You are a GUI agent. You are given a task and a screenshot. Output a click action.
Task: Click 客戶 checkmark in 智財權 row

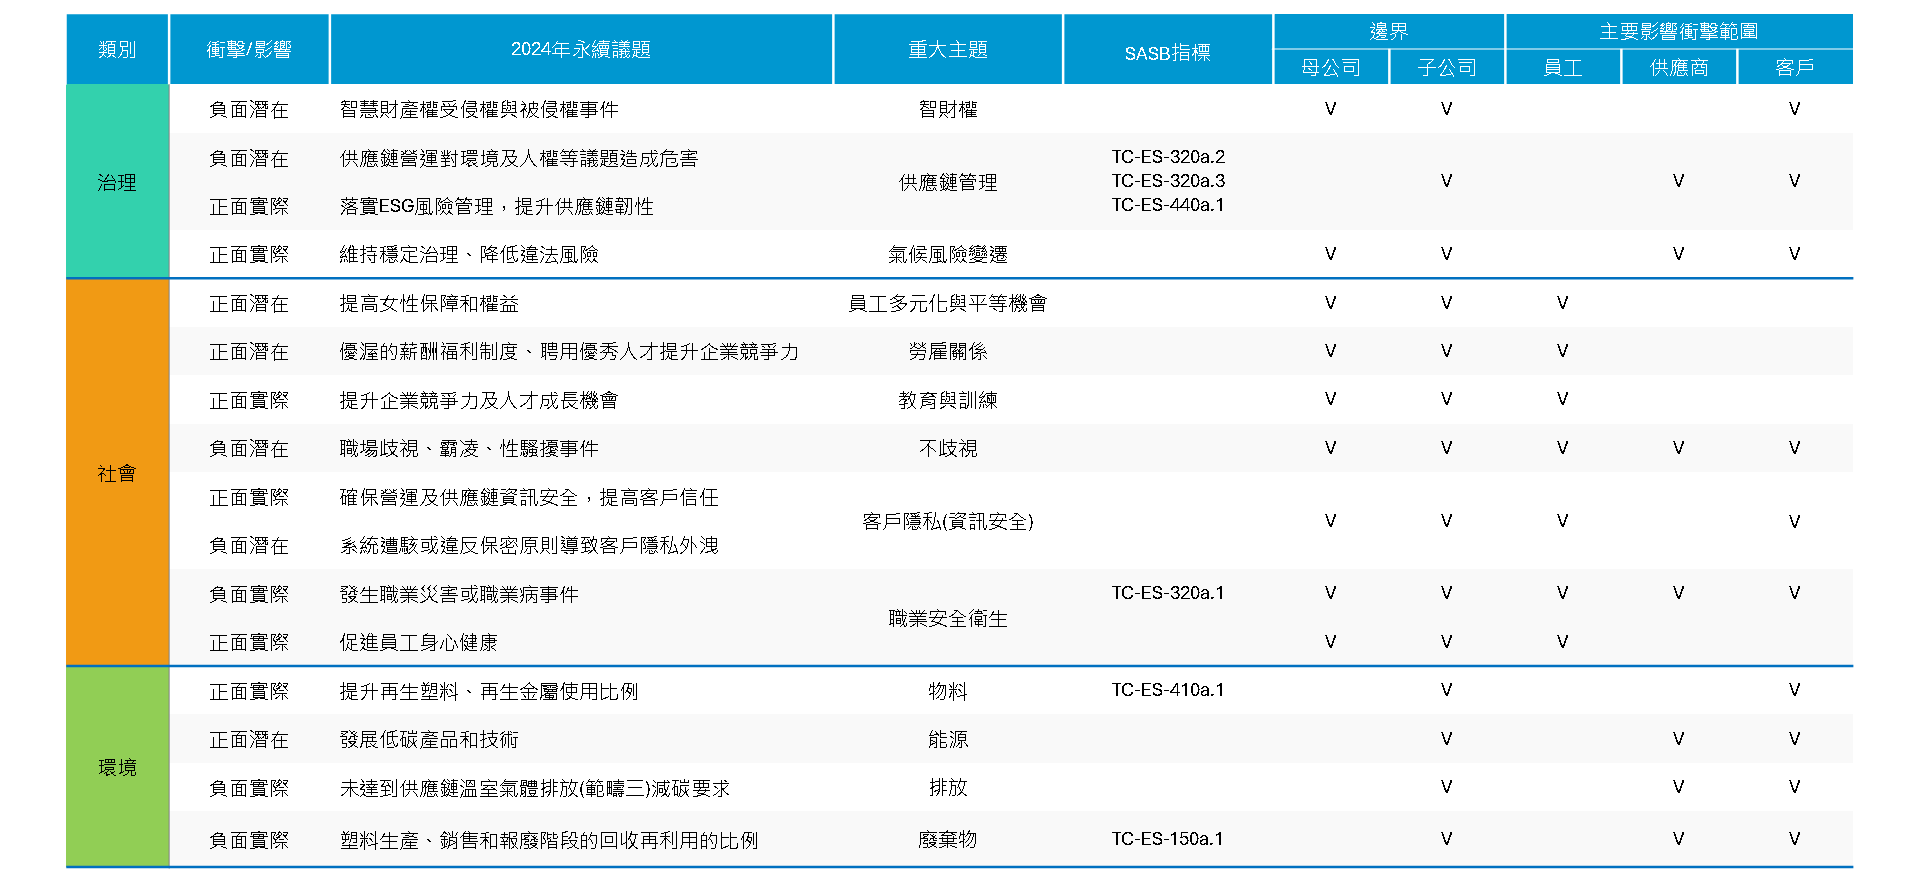(x=1794, y=109)
